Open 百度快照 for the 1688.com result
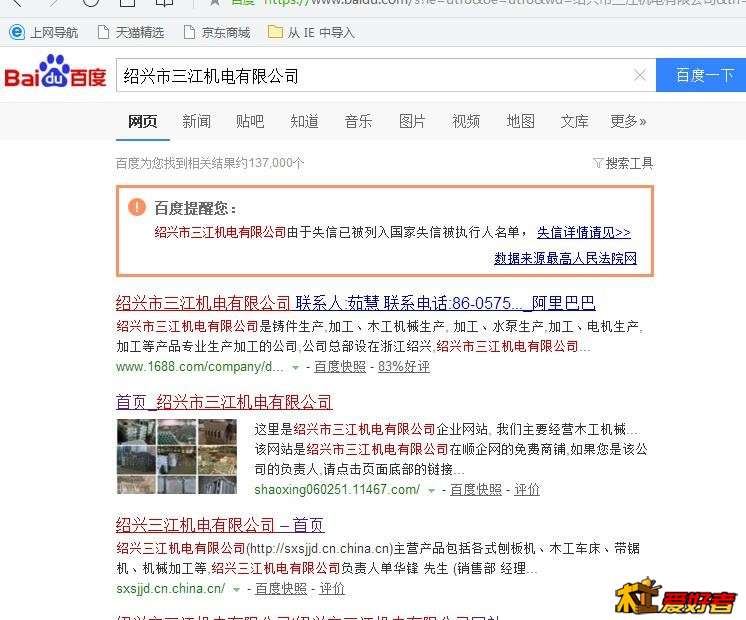 [x=340, y=367]
